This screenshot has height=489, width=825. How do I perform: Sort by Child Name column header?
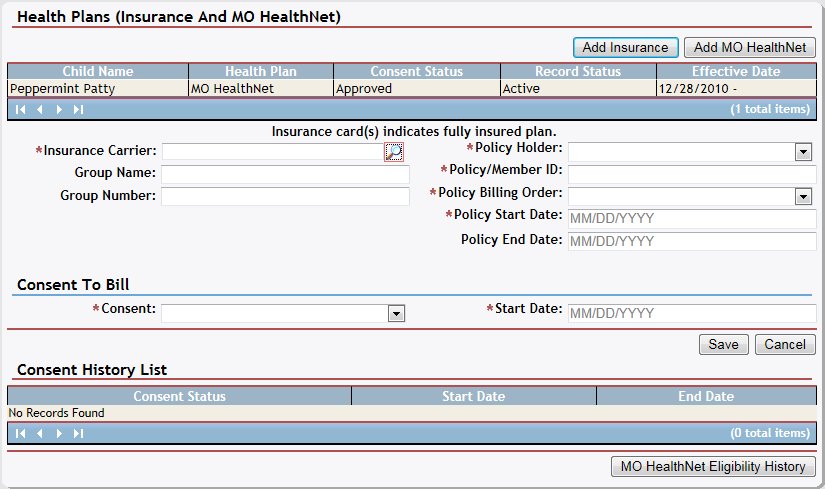[x=97, y=72]
